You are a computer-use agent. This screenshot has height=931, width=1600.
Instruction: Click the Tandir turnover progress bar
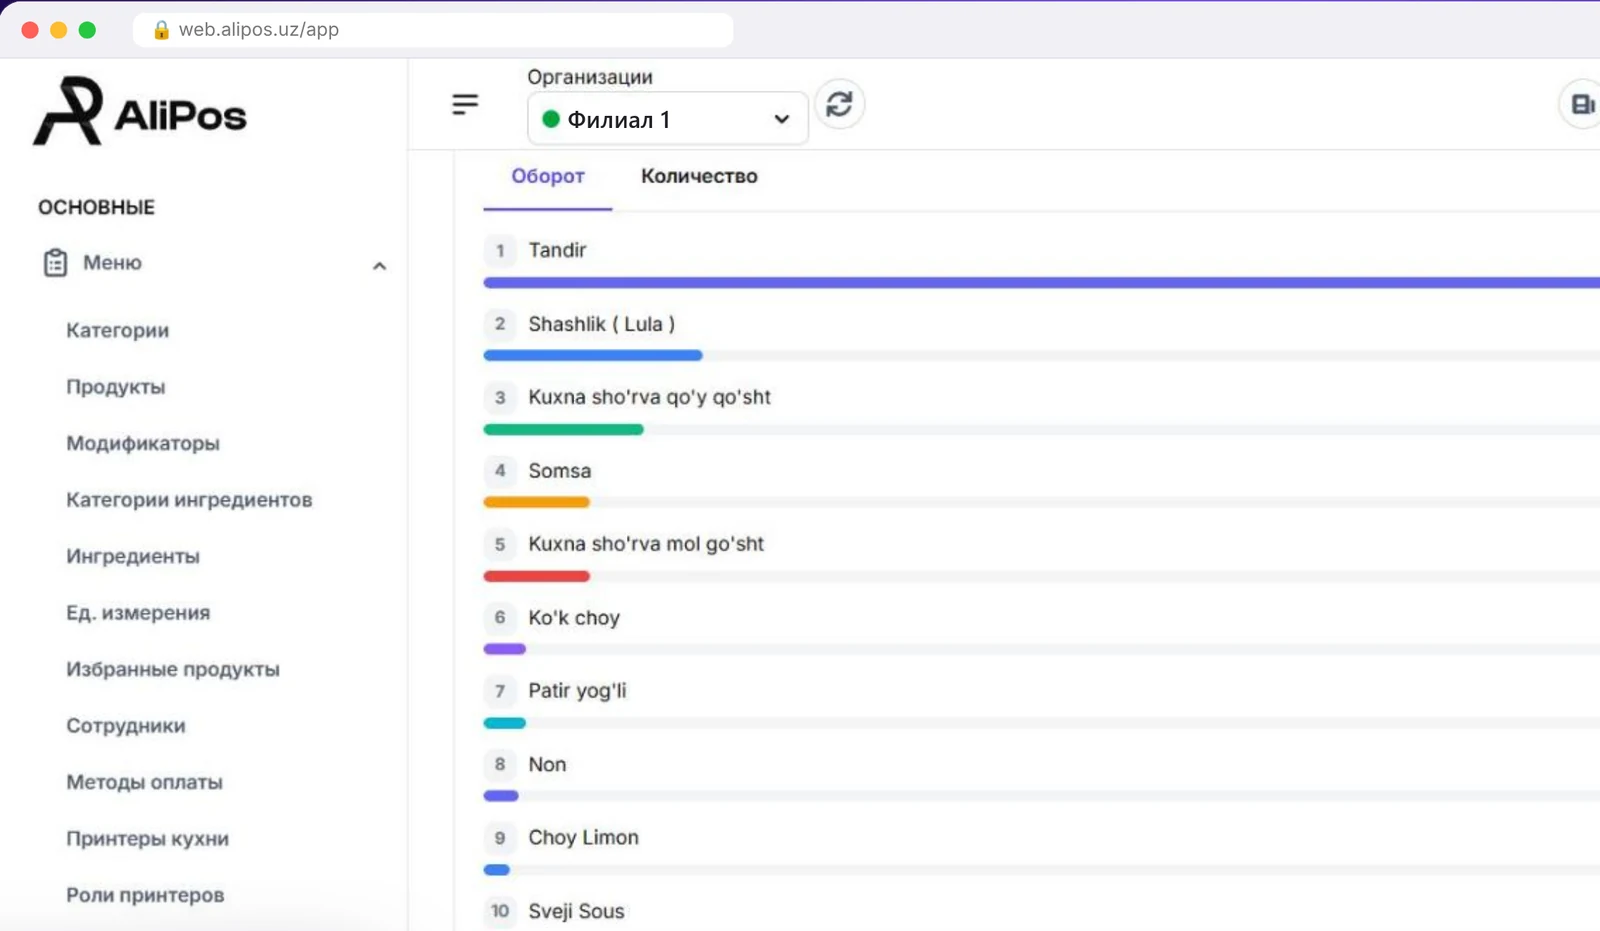tap(1041, 283)
